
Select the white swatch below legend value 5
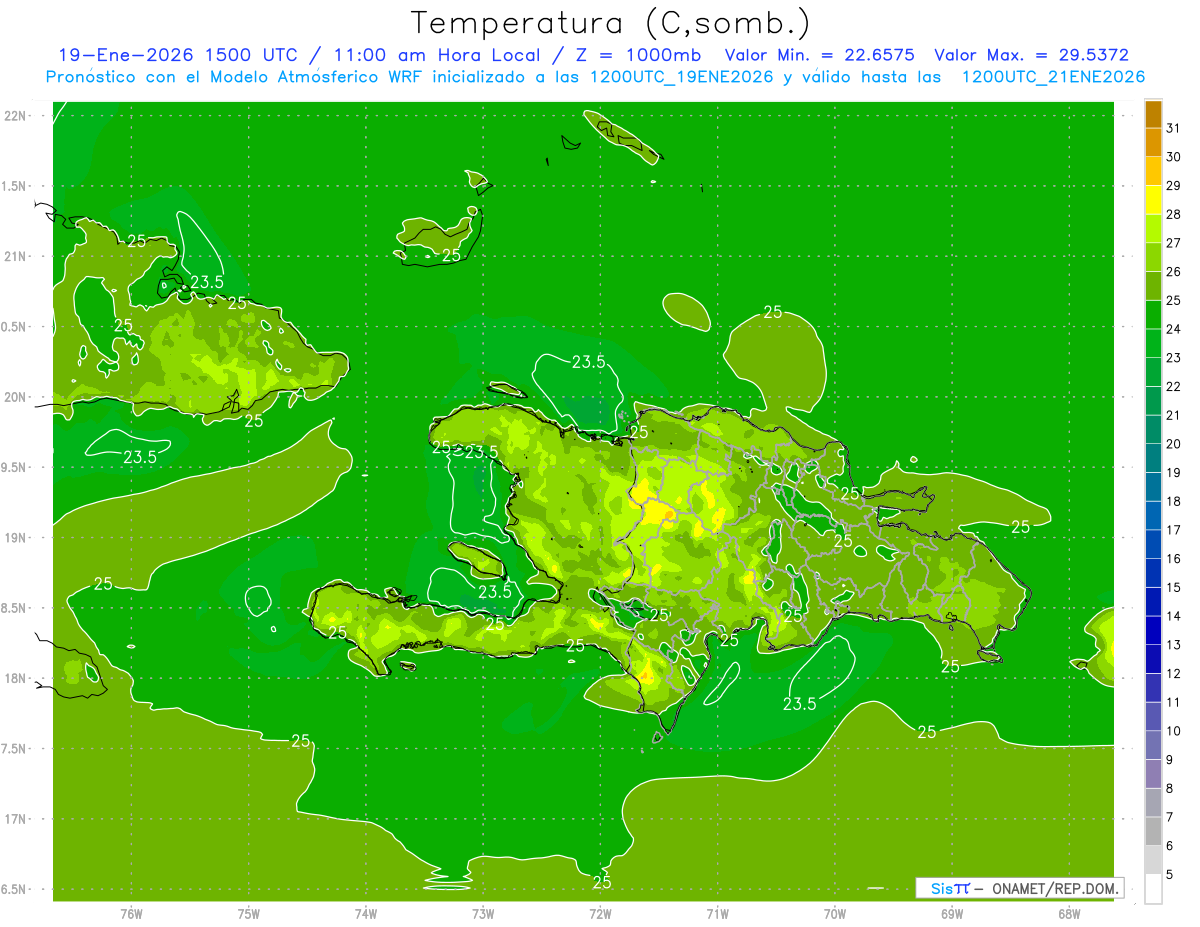(x=1153, y=889)
